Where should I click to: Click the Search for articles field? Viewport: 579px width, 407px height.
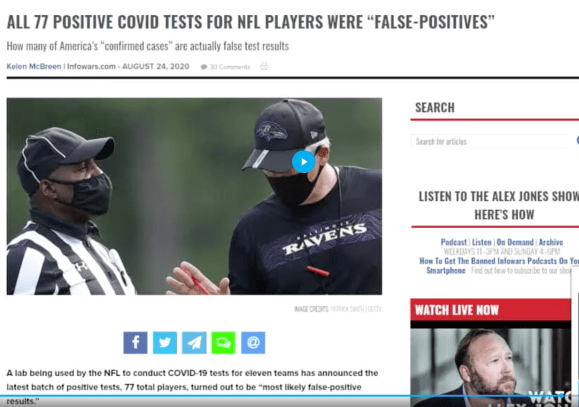tap(491, 141)
